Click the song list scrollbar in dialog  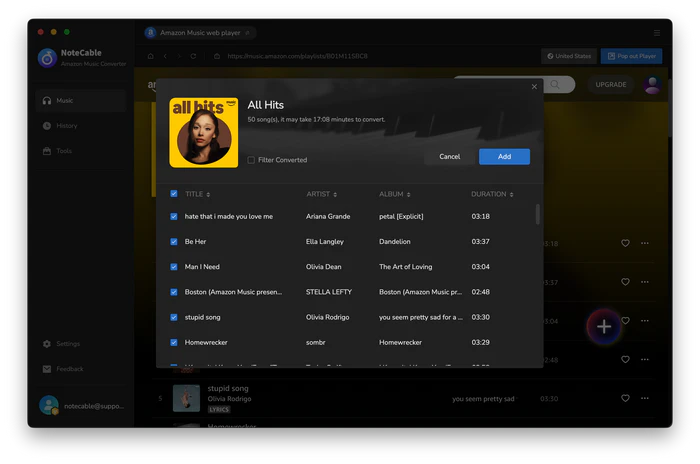click(x=537, y=214)
